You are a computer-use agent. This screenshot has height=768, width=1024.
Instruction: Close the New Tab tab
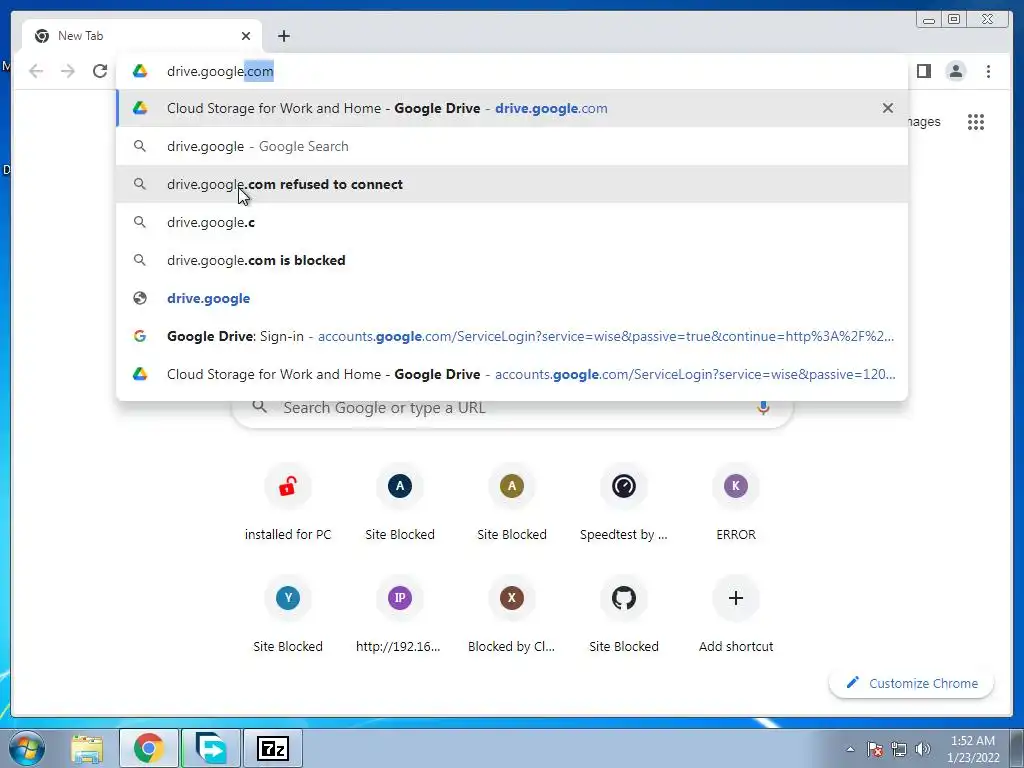click(x=246, y=36)
